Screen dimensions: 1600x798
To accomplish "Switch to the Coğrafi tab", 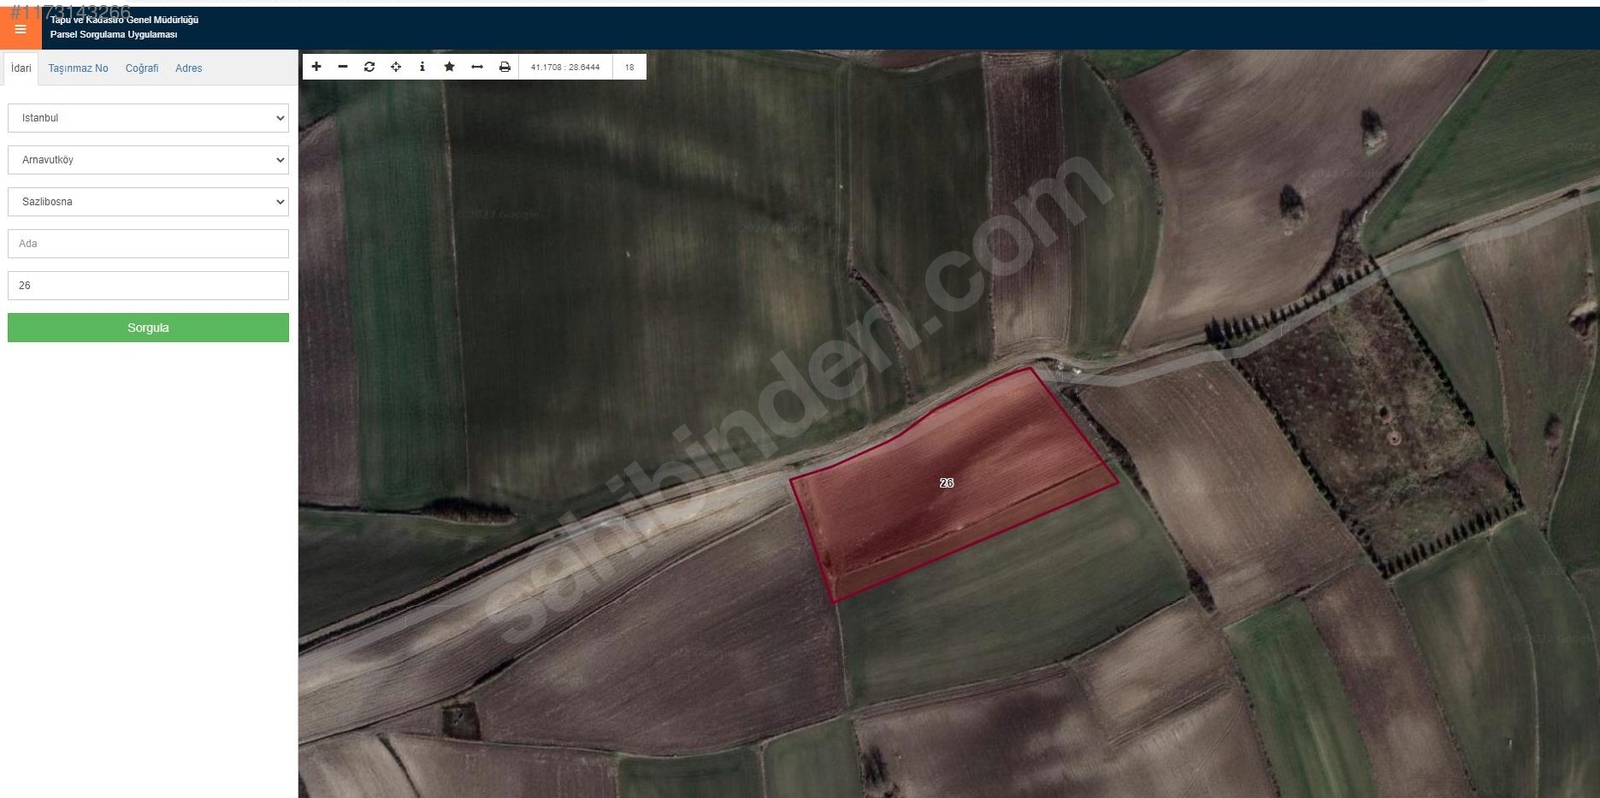I will pyautogui.click(x=142, y=68).
